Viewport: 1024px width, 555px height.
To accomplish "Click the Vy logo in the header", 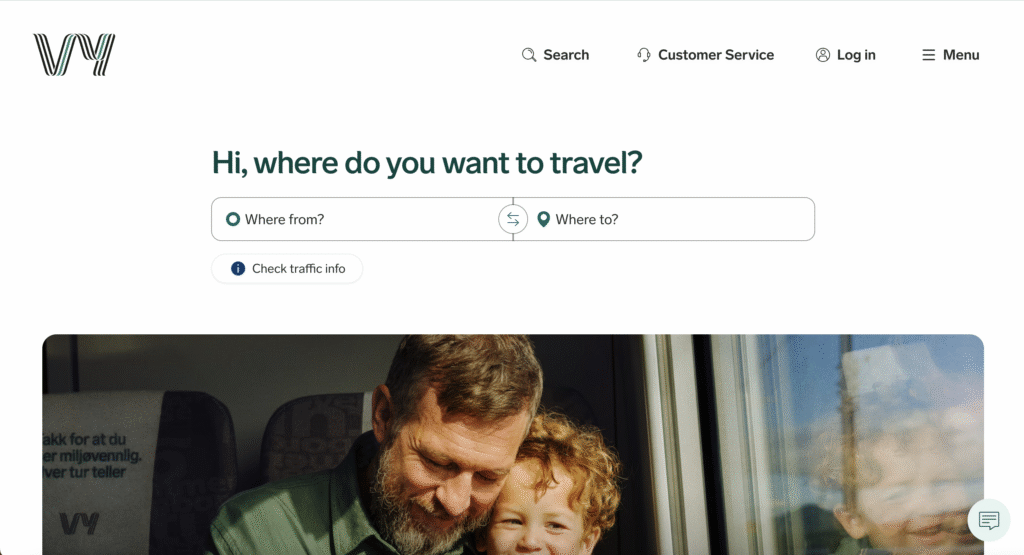I will coord(74,55).
